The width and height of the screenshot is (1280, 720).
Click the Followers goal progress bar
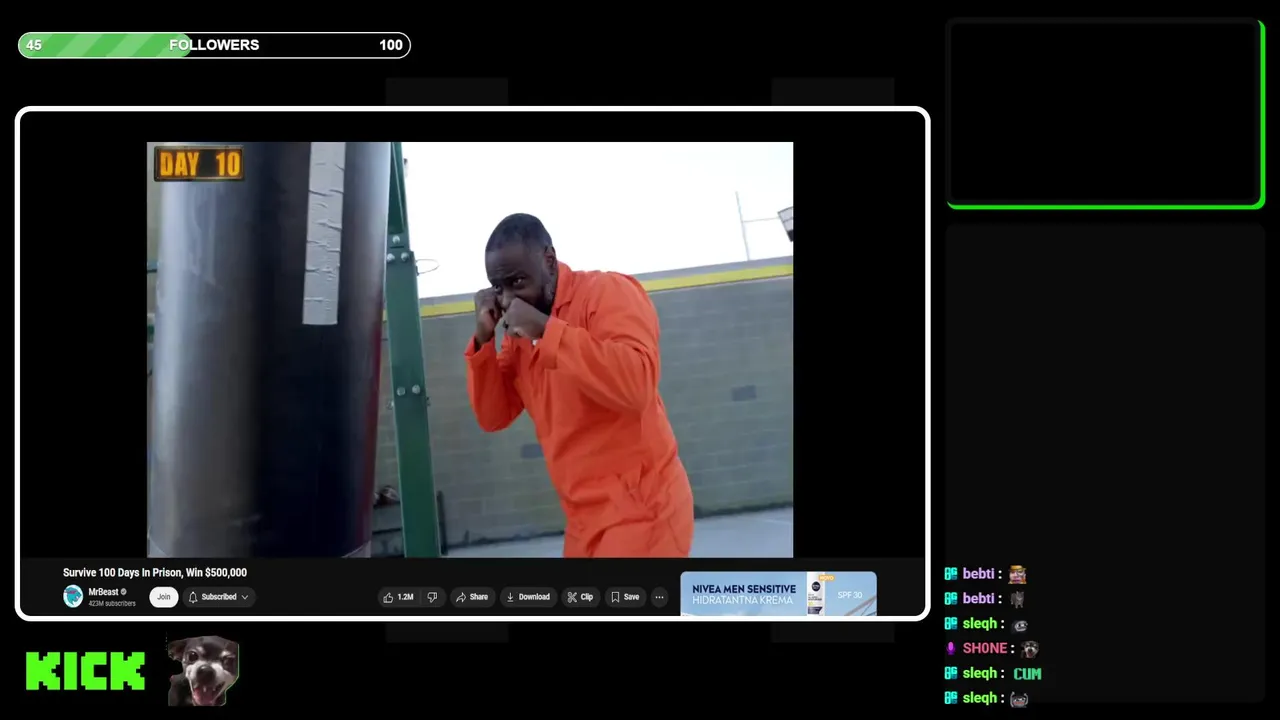point(214,45)
